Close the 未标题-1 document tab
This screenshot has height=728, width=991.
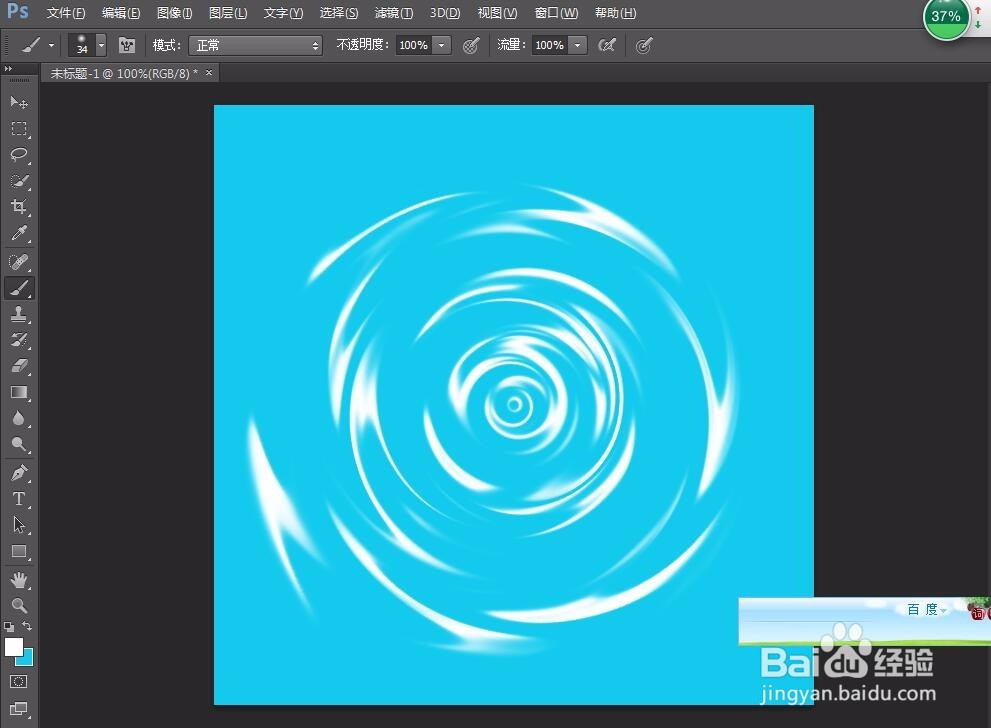[x=209, y=73]
